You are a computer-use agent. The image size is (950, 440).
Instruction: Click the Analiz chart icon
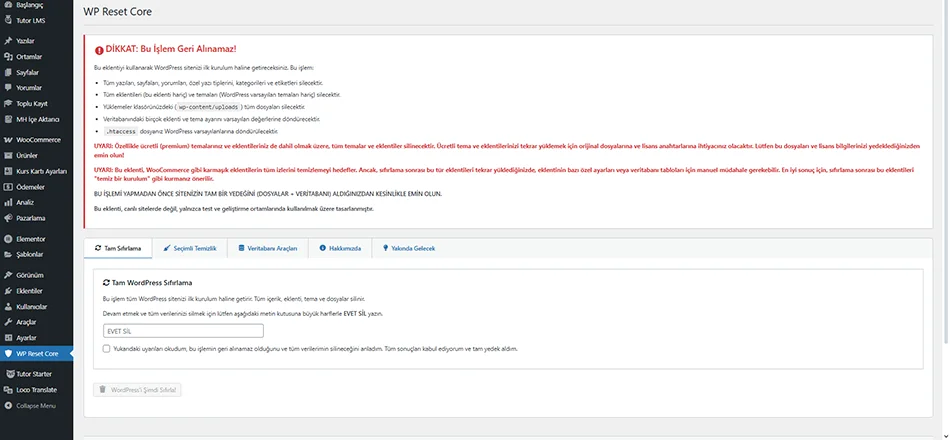[x=8, y=202]
